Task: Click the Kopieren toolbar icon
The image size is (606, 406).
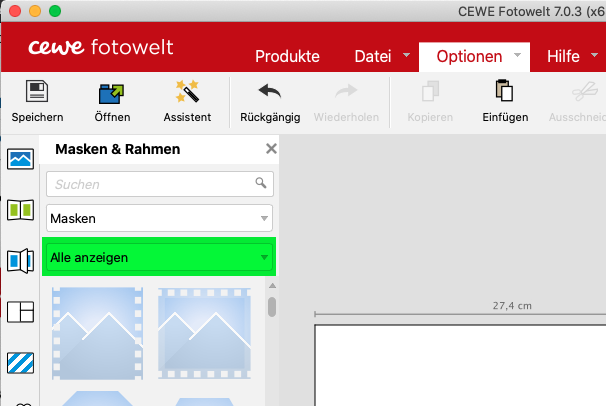Action: pyautogui.click(x=430, y=91)
